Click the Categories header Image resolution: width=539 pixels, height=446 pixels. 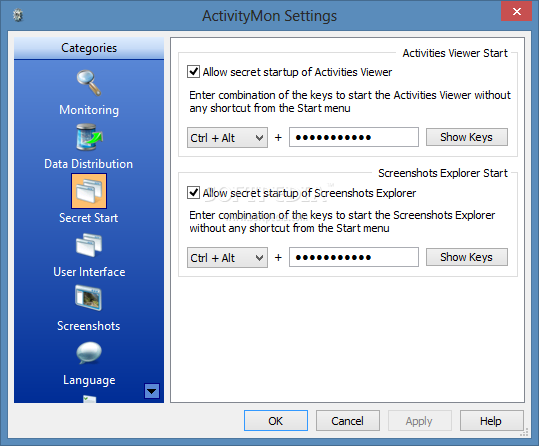tap(89, 48)
